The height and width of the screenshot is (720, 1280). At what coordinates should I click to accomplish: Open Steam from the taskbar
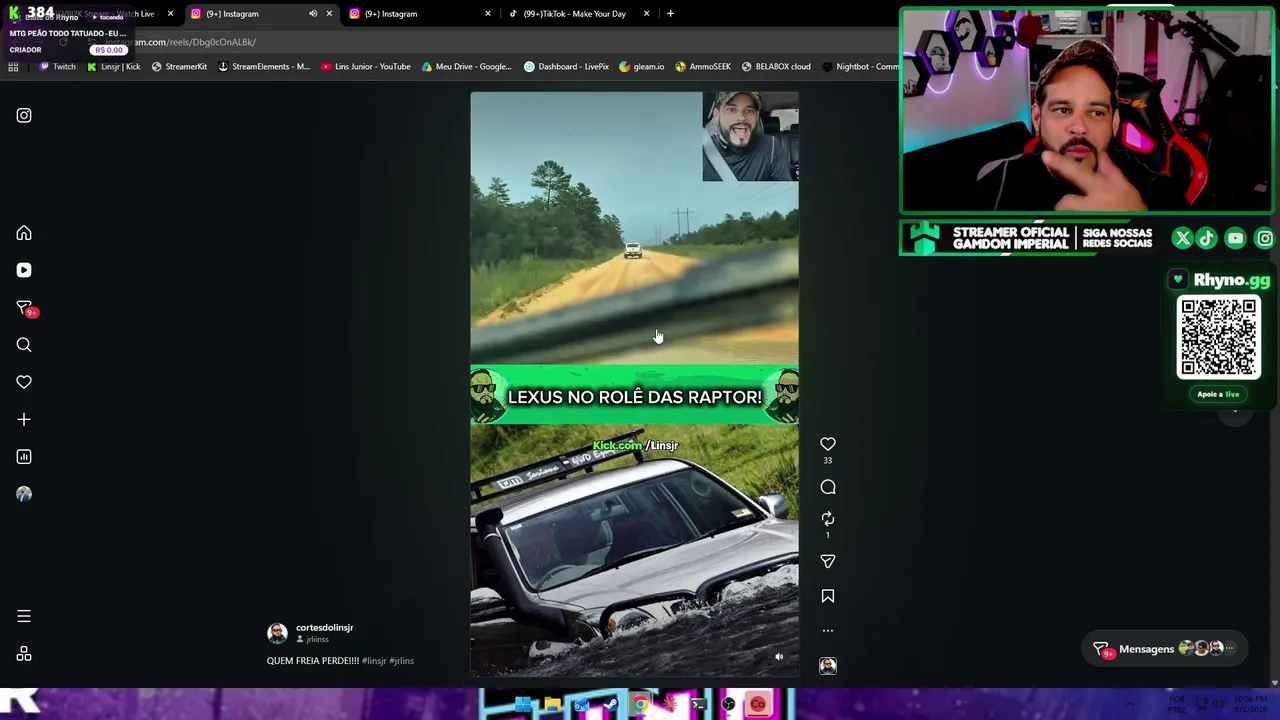click(610, 706)
